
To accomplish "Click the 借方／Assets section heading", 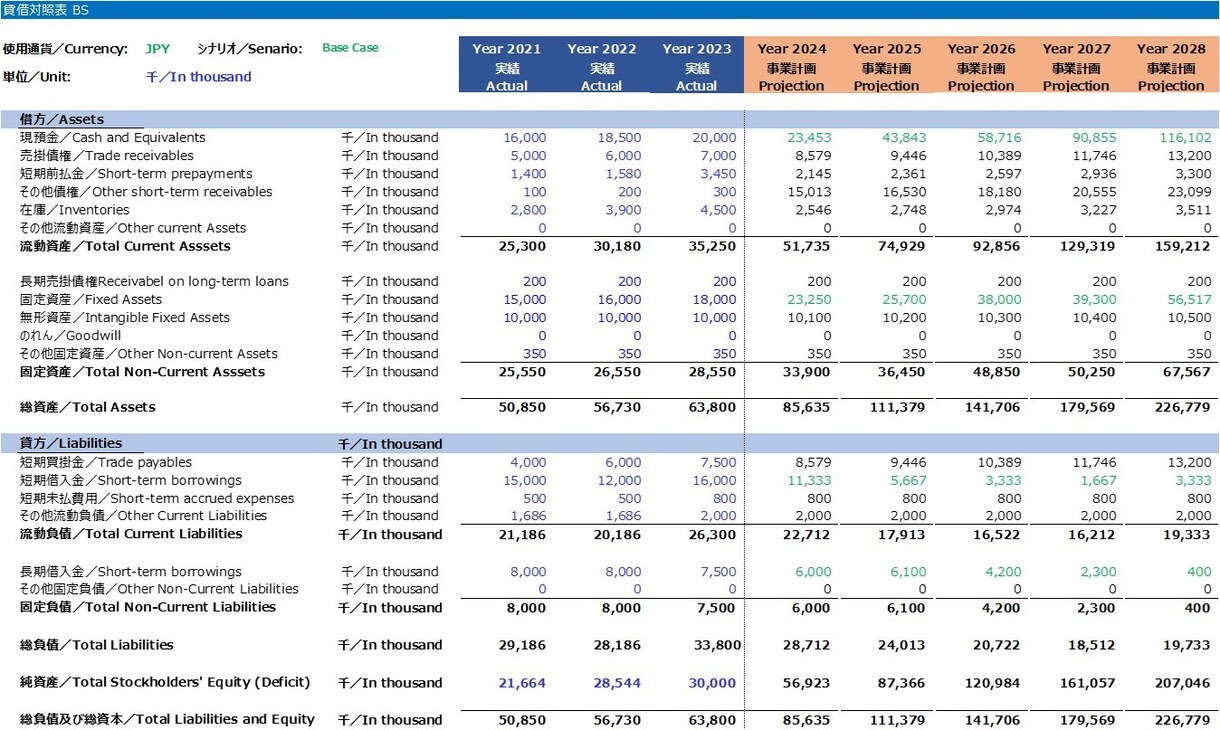I will pos(62,119).
